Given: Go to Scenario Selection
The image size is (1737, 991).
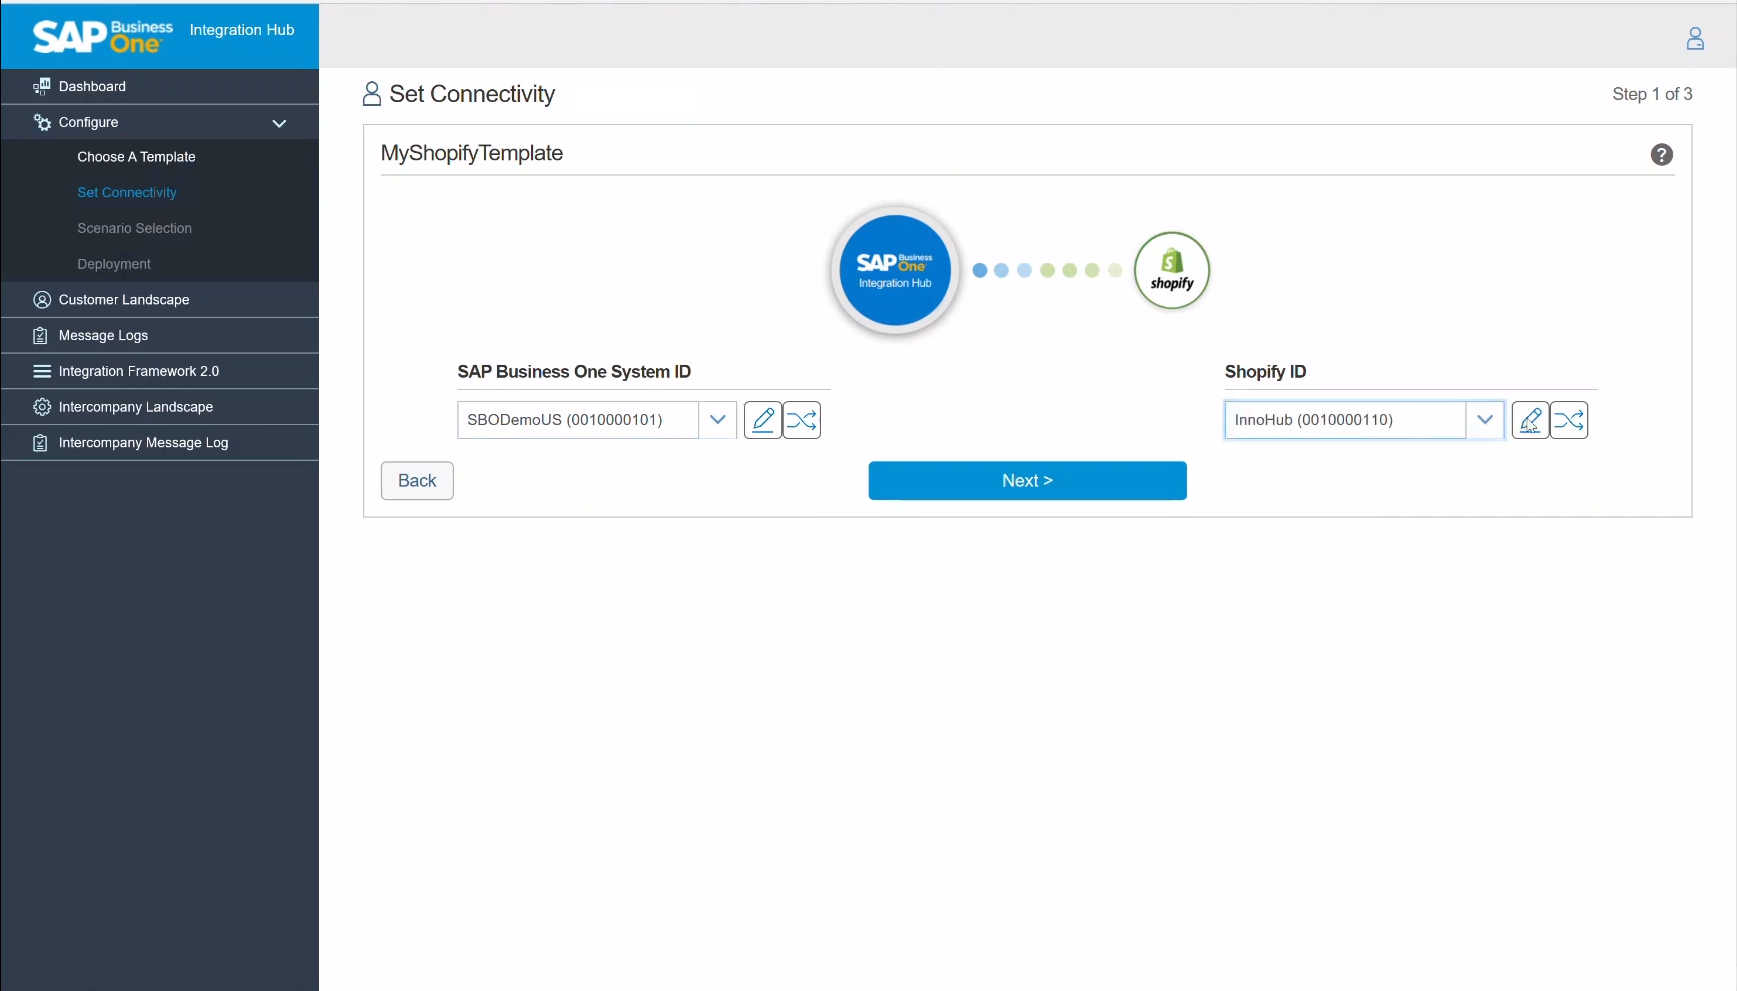Looking at the screenshot, I should (135, 229).
